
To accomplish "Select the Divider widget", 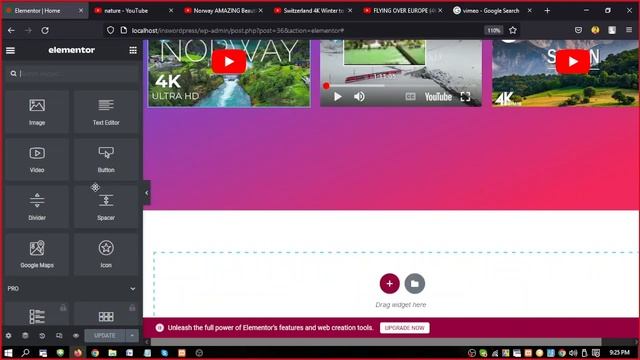I will (37, 207).
